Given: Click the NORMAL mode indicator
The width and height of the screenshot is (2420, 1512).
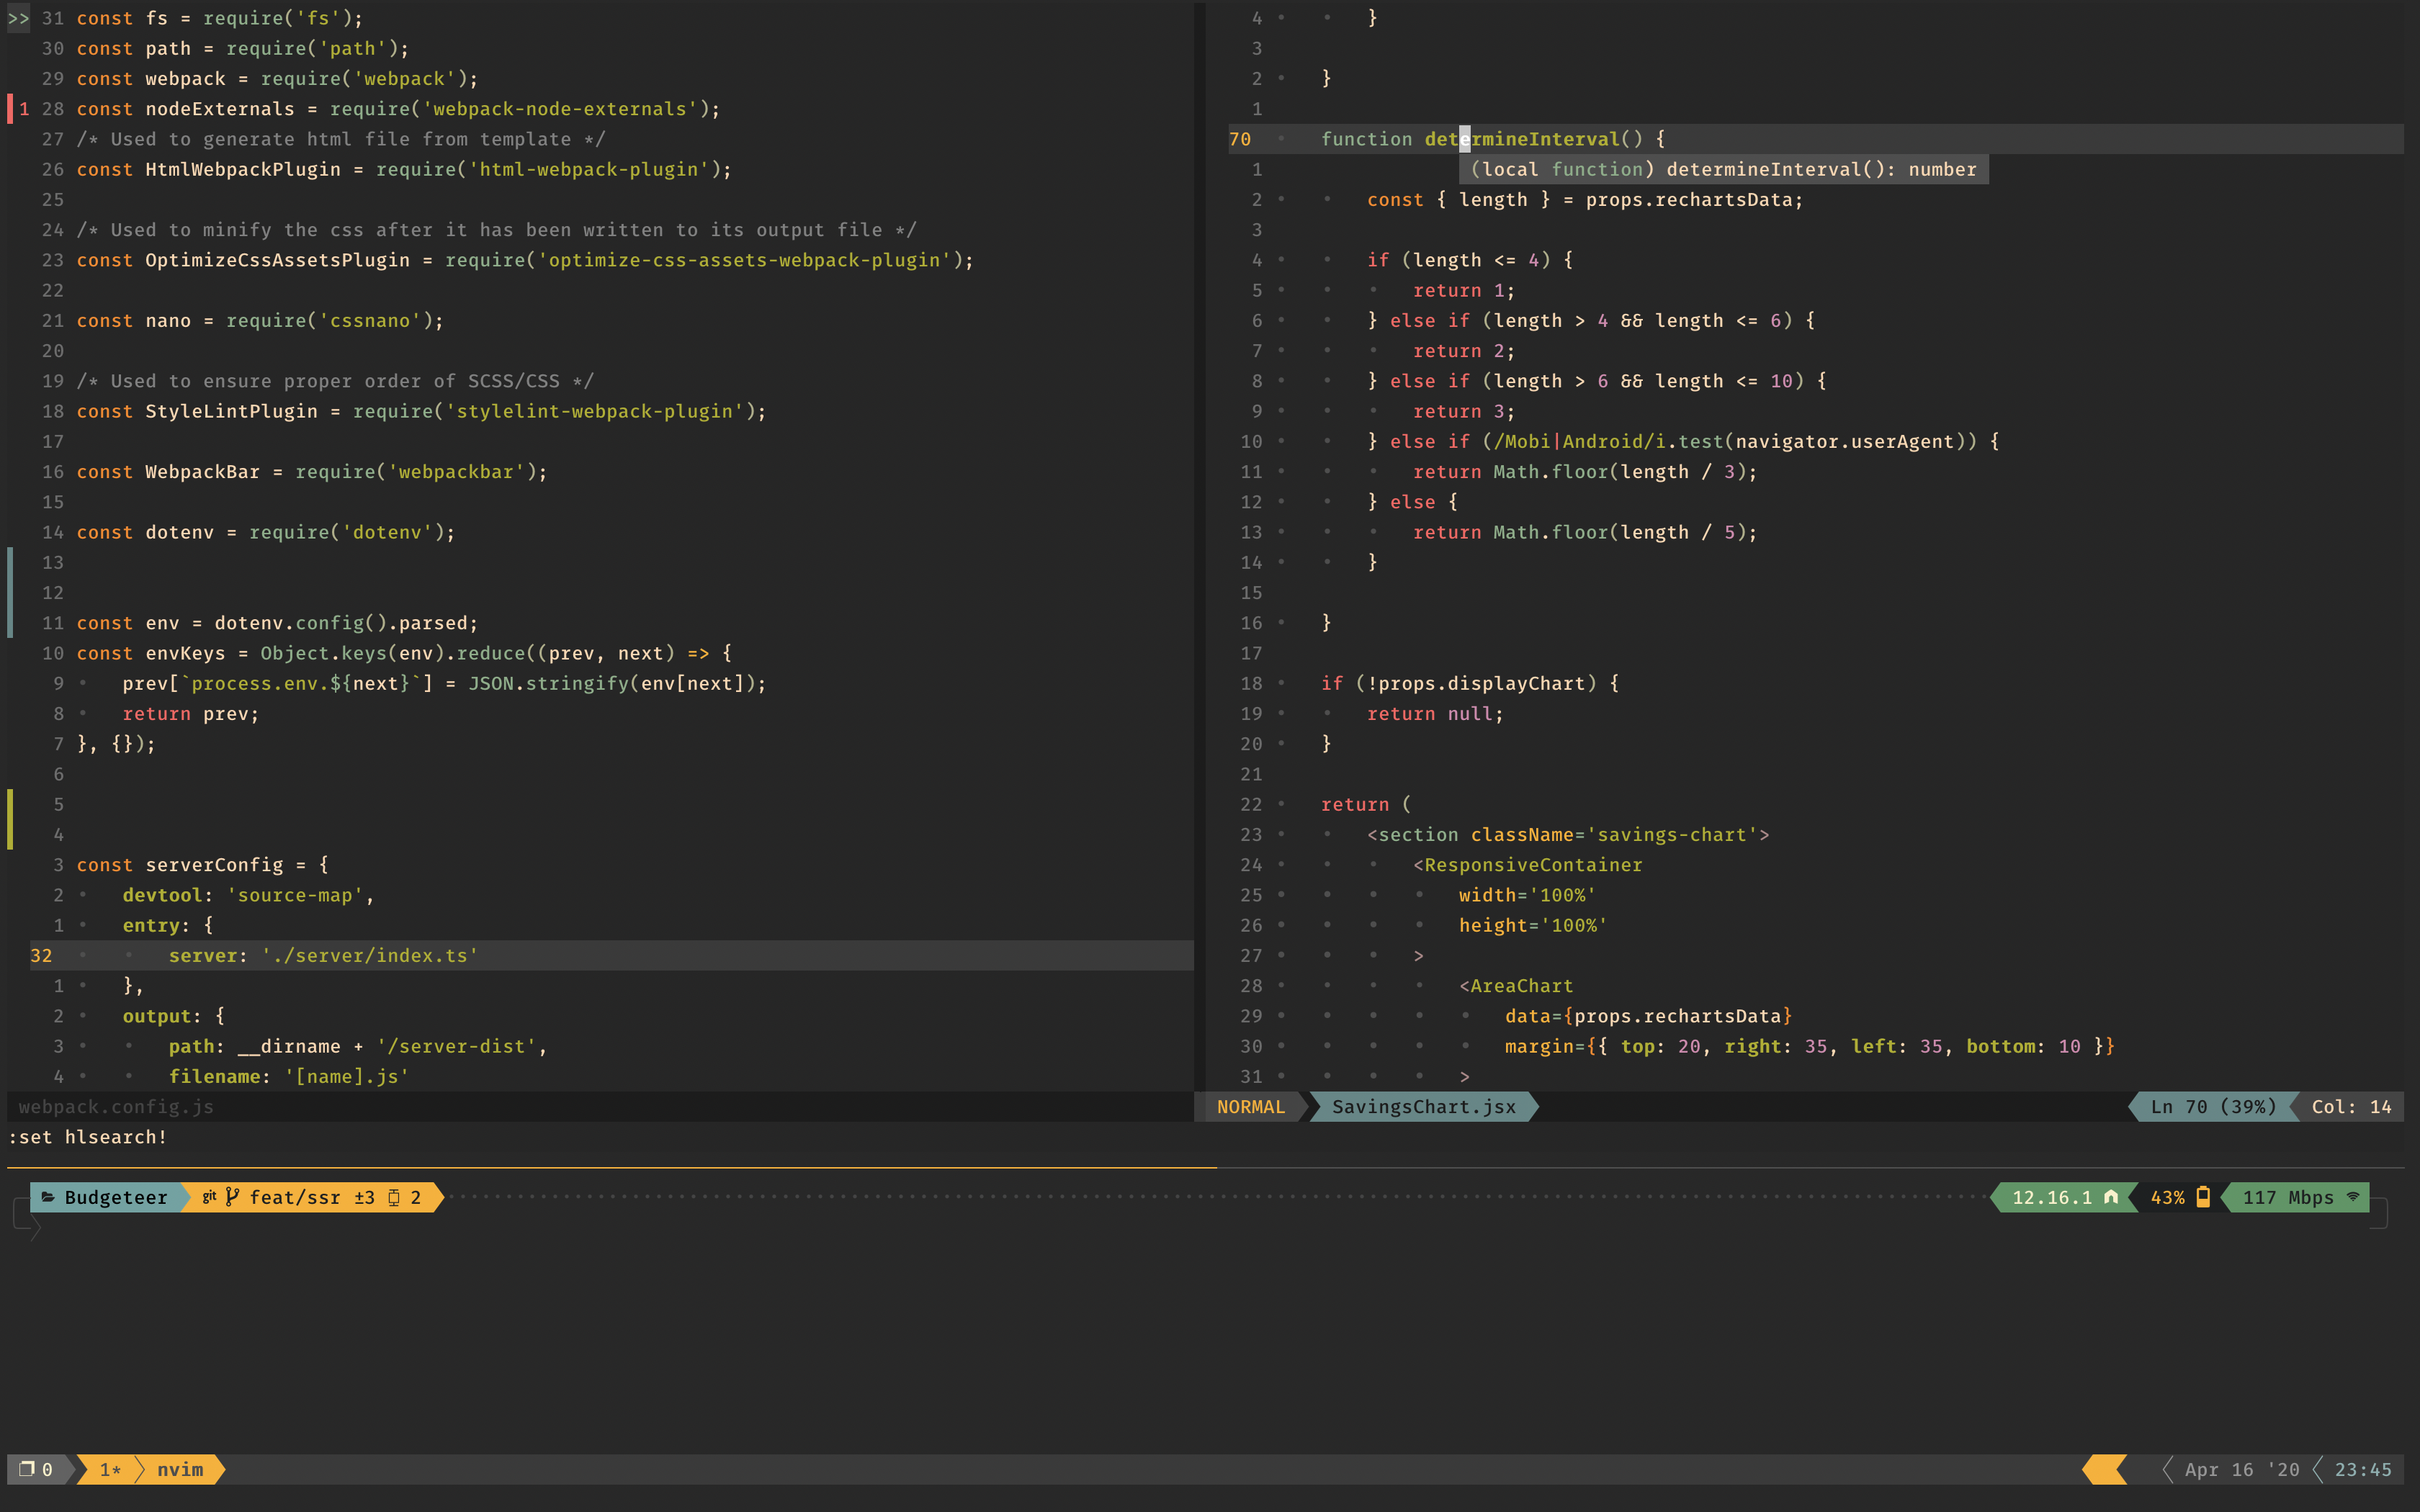Looking at the screenshot, I should 1250,1106.
